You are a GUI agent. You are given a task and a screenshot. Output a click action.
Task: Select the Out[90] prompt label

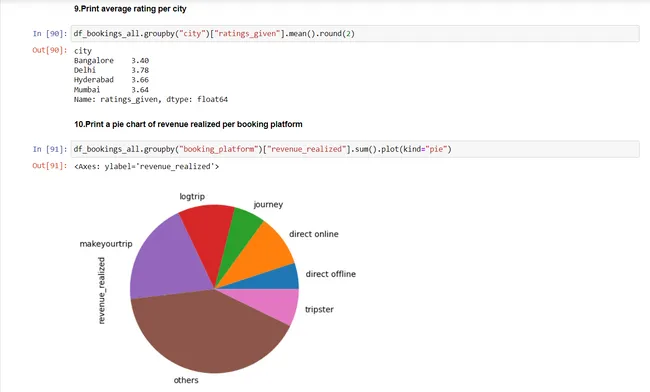(x=50, y=50)
